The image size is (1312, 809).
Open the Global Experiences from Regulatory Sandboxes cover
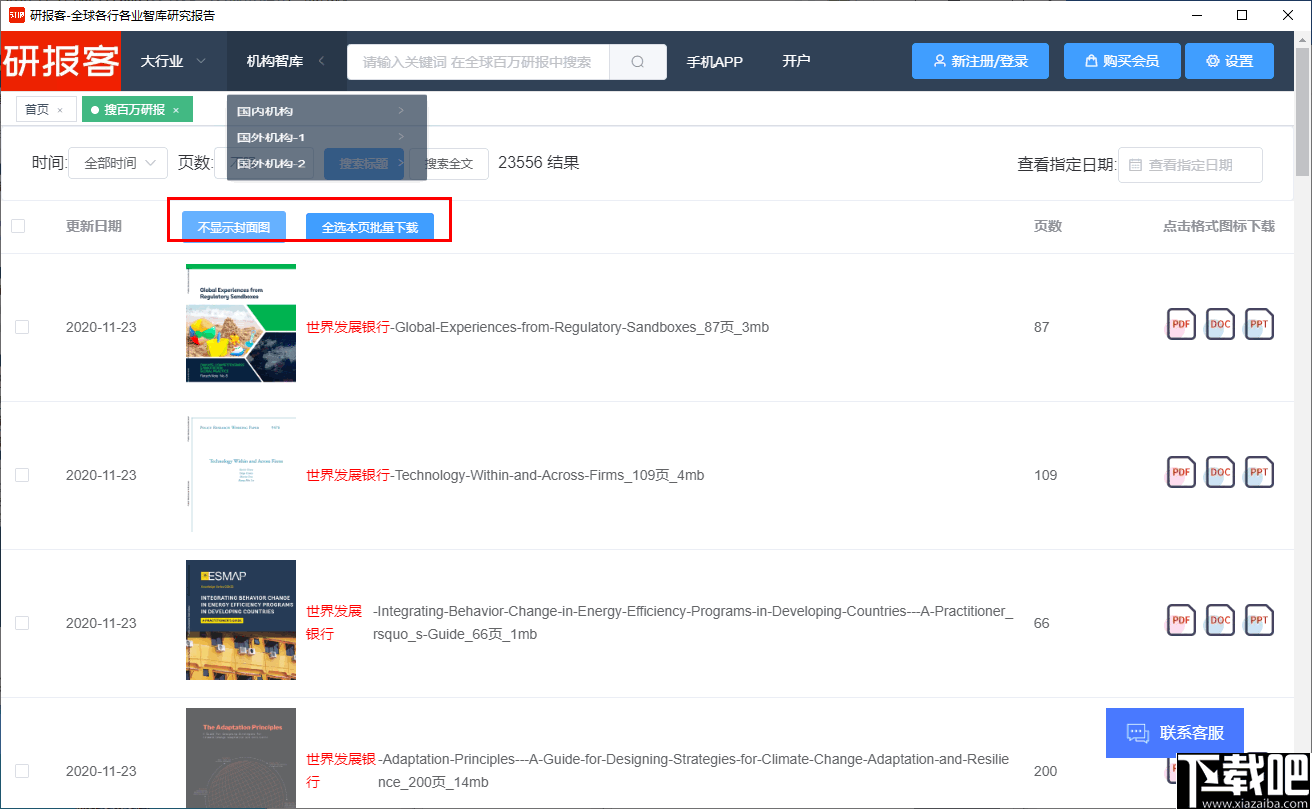click(241, 323)
